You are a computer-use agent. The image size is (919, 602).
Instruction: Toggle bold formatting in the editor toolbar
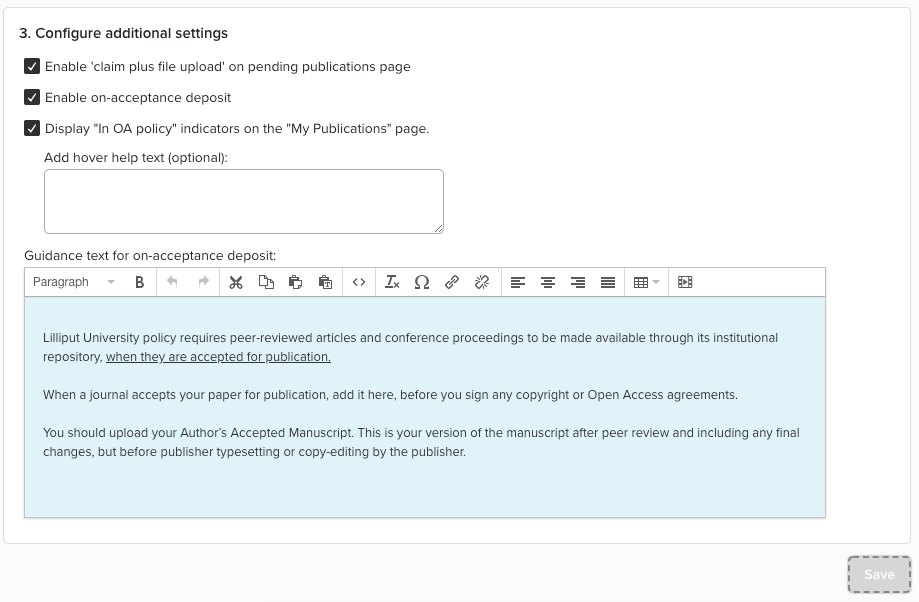point(139,282)
